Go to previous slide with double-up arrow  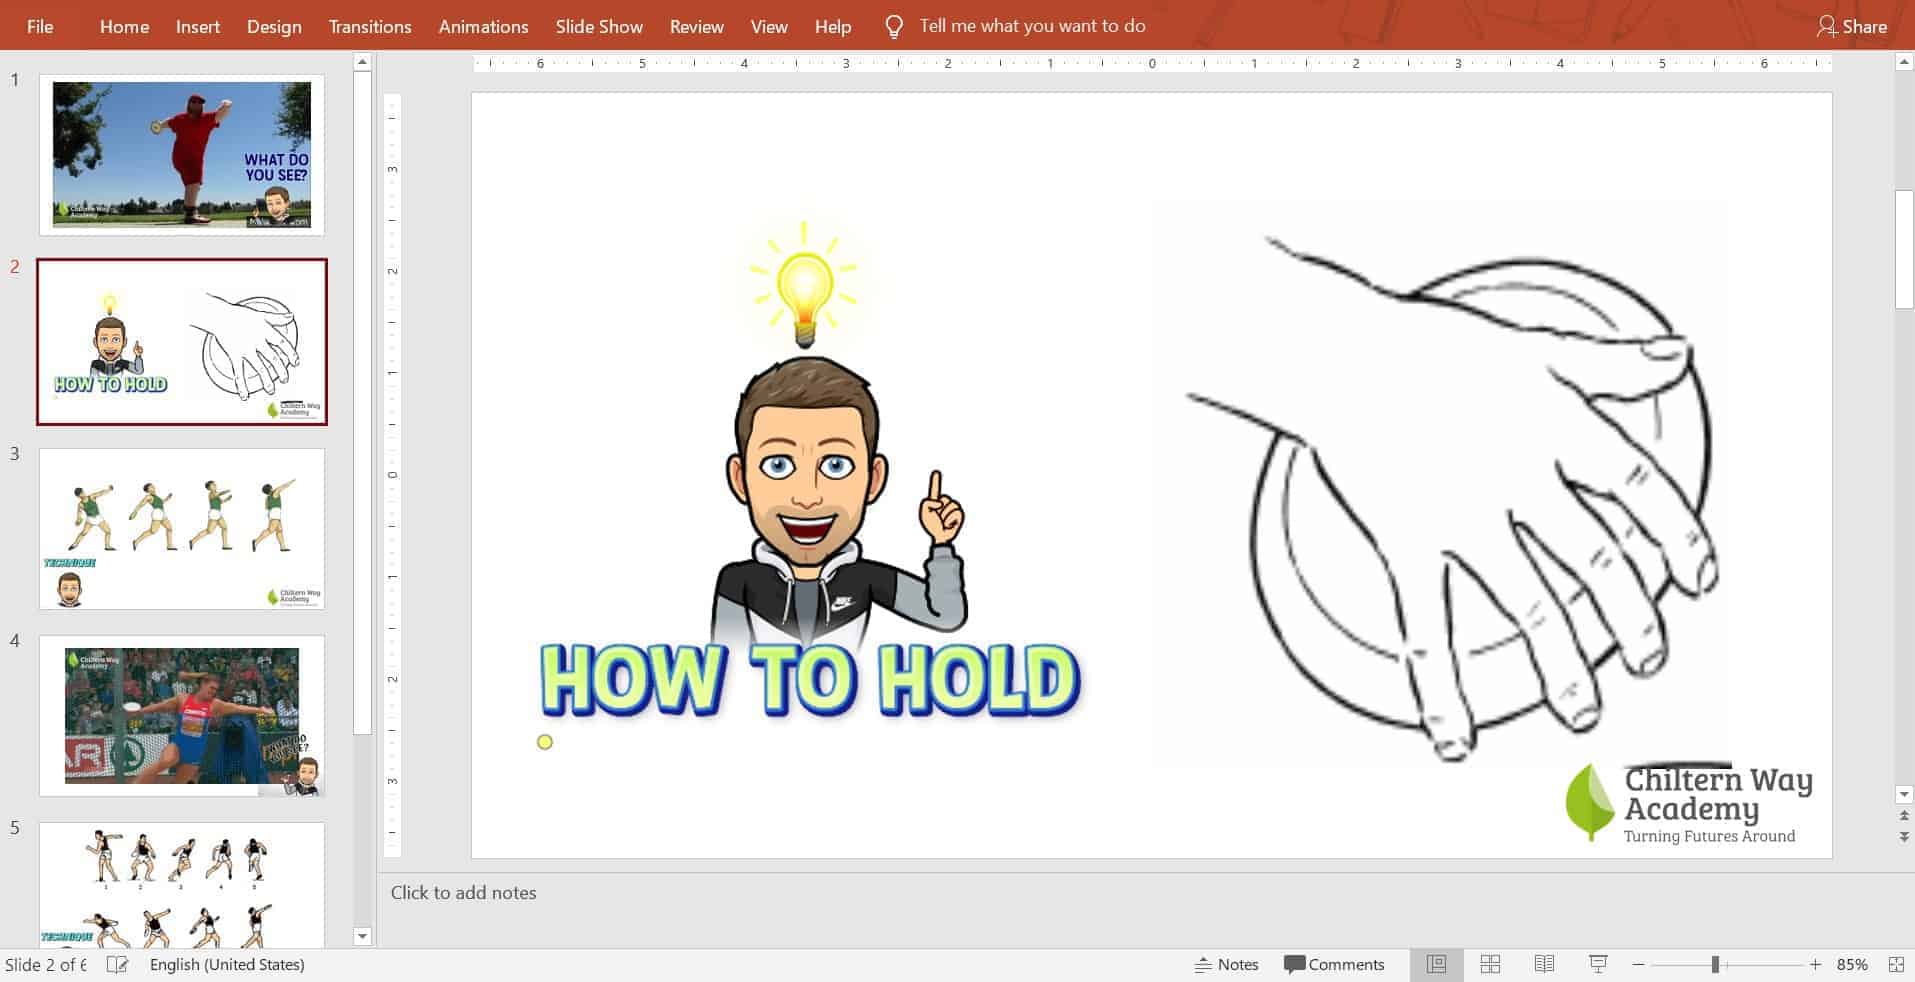click(x=1904, y=816)
